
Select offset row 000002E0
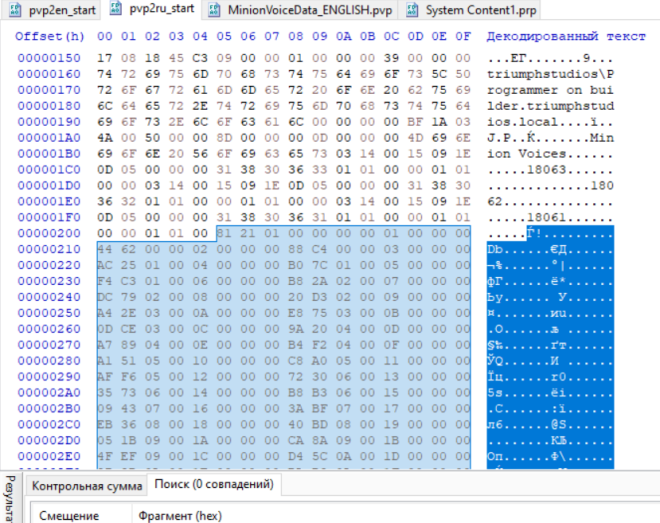coord(49,456)
